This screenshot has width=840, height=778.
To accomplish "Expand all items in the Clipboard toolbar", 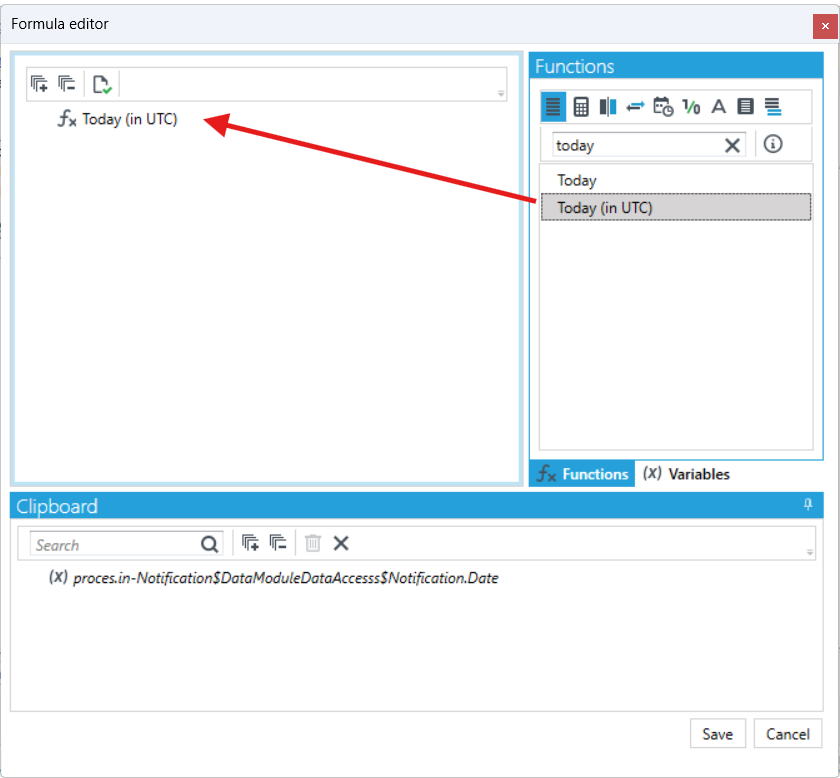I will [250, 543].
